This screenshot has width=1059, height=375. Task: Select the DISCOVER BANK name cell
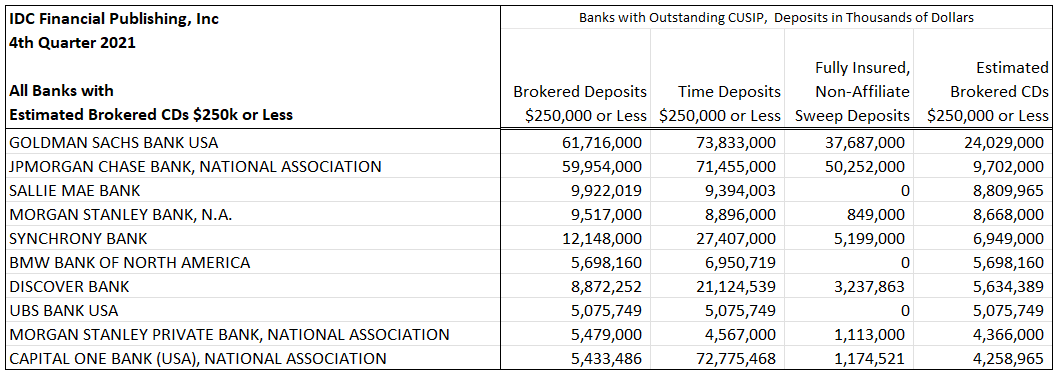pos(251,286)
